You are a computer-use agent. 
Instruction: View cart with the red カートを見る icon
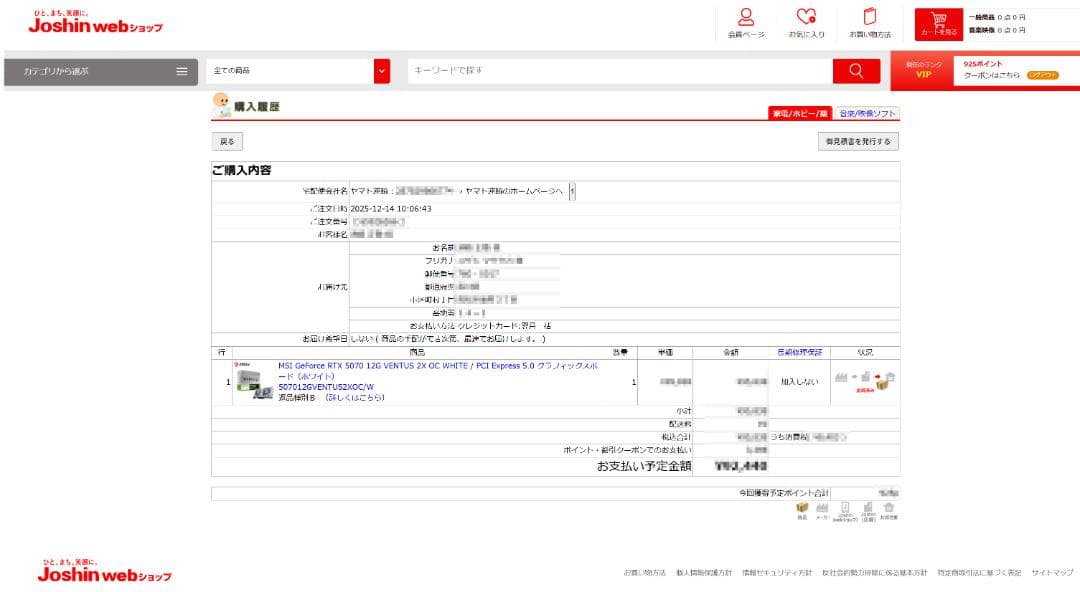(x=938, y=22)
